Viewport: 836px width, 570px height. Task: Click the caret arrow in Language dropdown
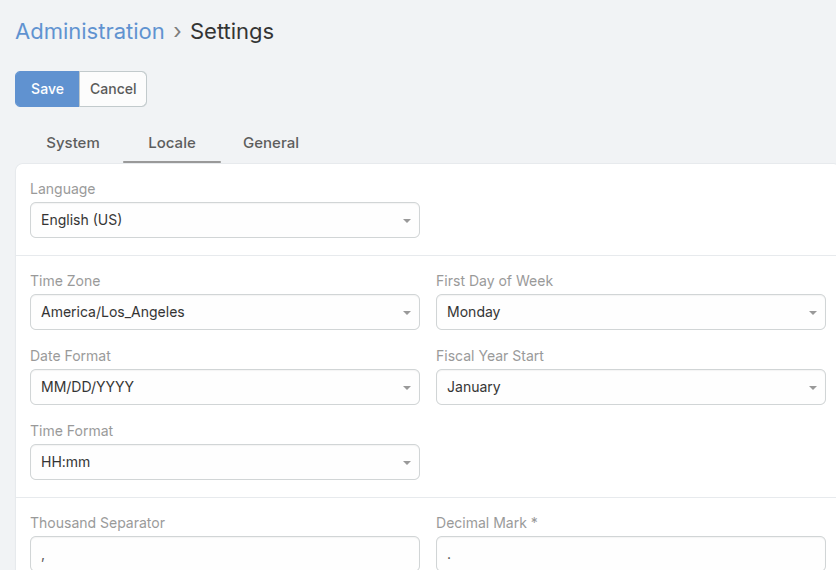pos(407,221)
